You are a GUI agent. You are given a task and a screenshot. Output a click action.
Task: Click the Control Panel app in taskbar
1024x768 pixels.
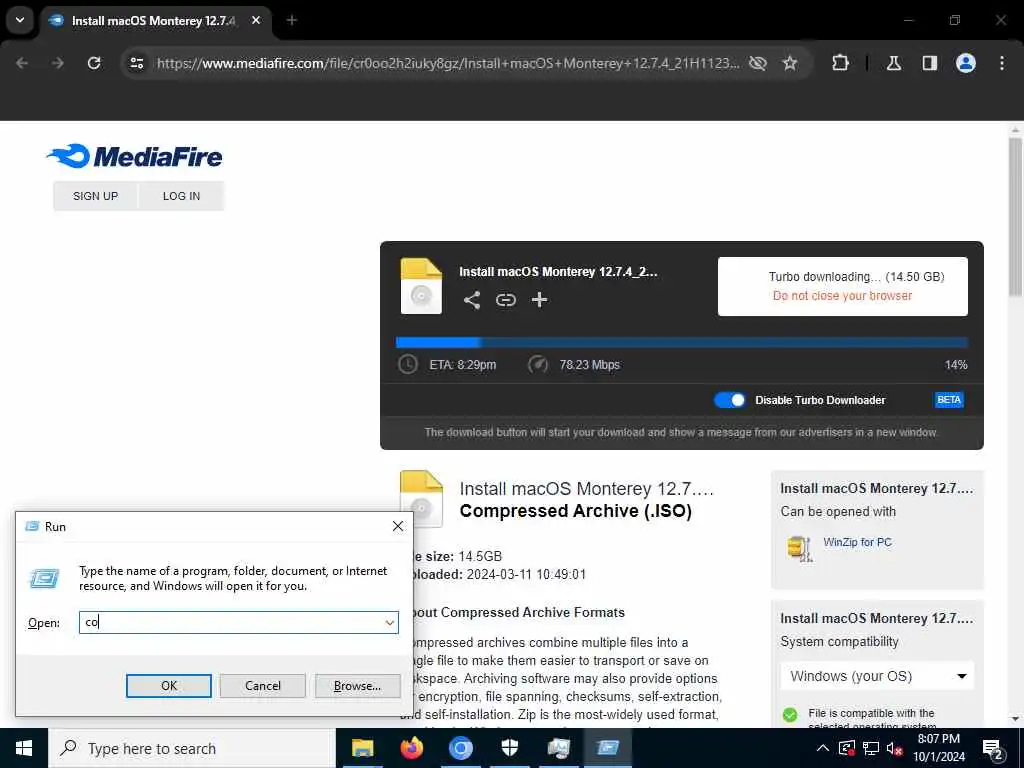[x=558, y=748]
